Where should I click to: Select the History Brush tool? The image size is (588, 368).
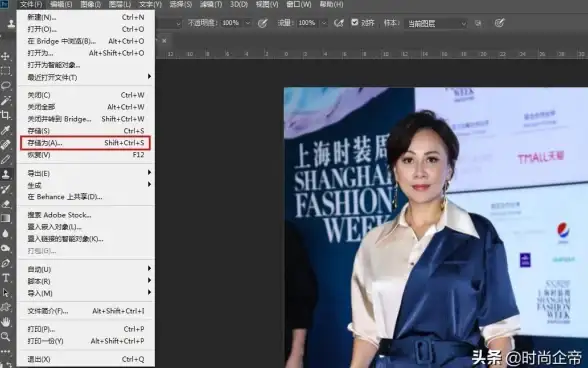(6, 189)
